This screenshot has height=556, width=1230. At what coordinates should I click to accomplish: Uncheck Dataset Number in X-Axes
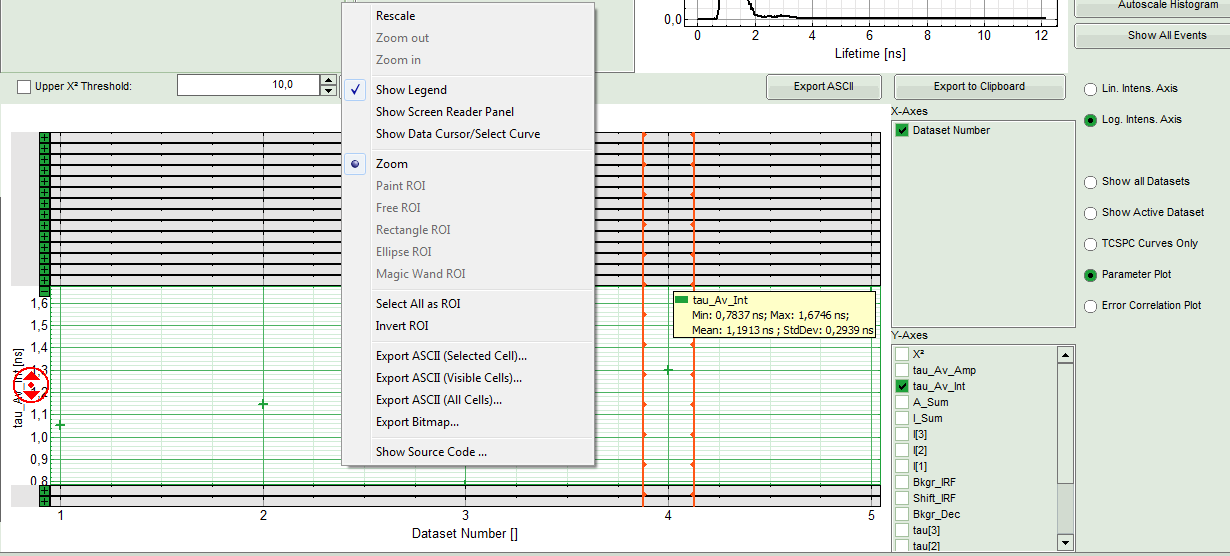pyautogui.click(x=903, y=131)
